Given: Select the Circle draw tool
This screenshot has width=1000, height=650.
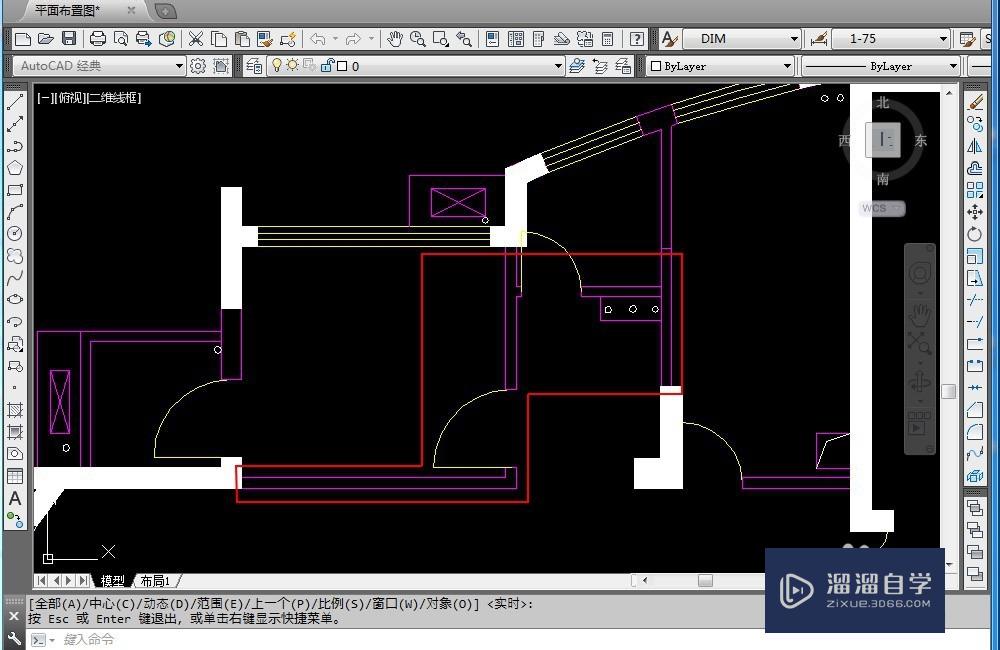Looking at the screenshot, I should point(15,233).
